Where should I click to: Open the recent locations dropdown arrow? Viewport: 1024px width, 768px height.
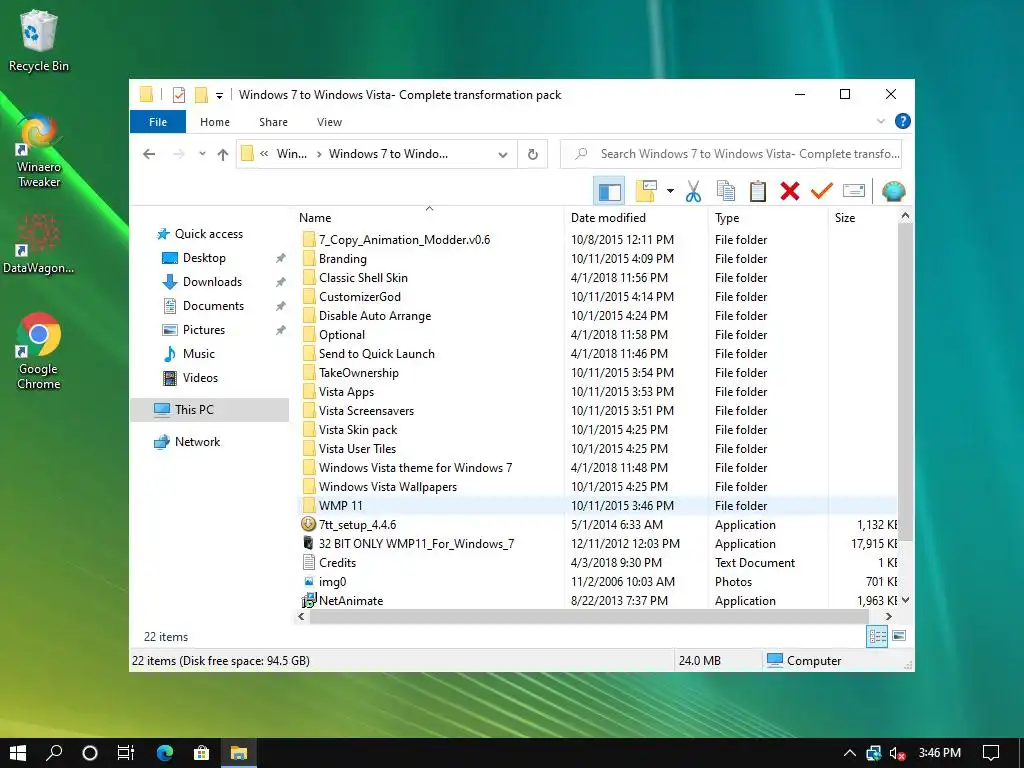[x=202, y=154]
